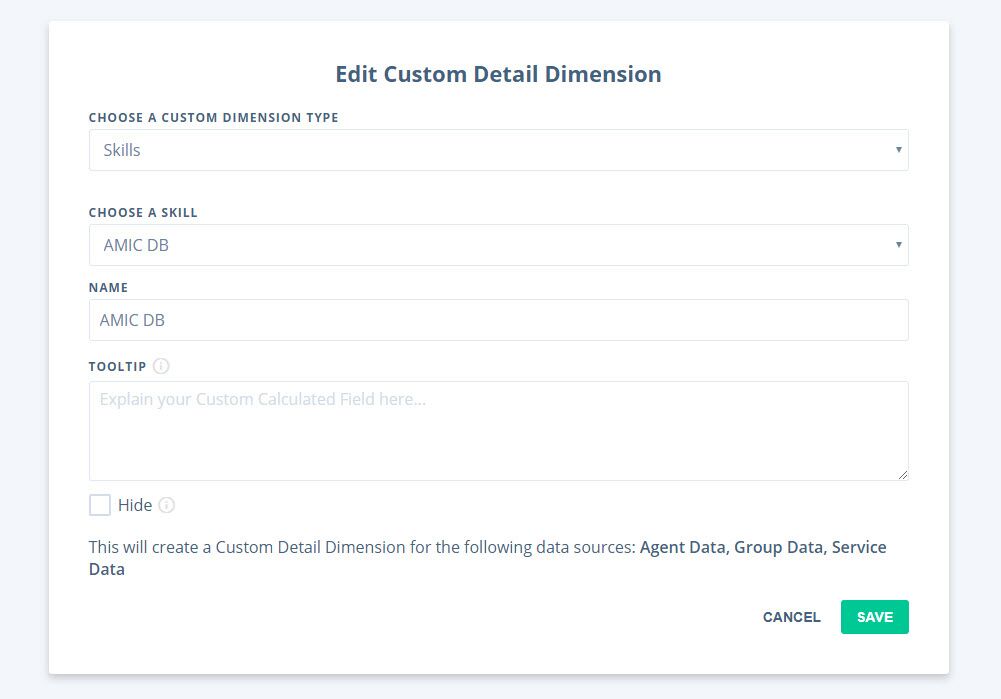Click the bold Agent Data, Group Data text
The height and width of the screenshot is (699, 1001).
[x=733, y=547]
